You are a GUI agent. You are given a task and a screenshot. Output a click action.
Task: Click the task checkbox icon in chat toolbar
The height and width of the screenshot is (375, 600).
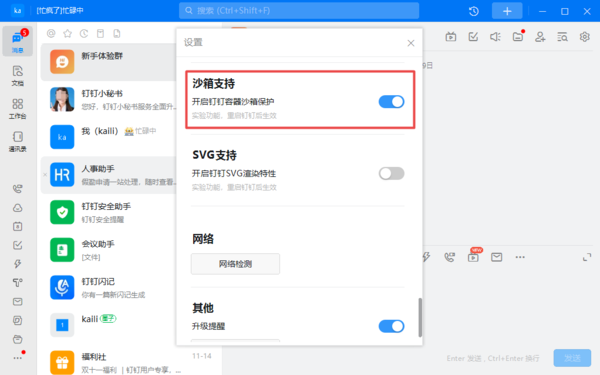pyautogui.click(x=473, y=37)
